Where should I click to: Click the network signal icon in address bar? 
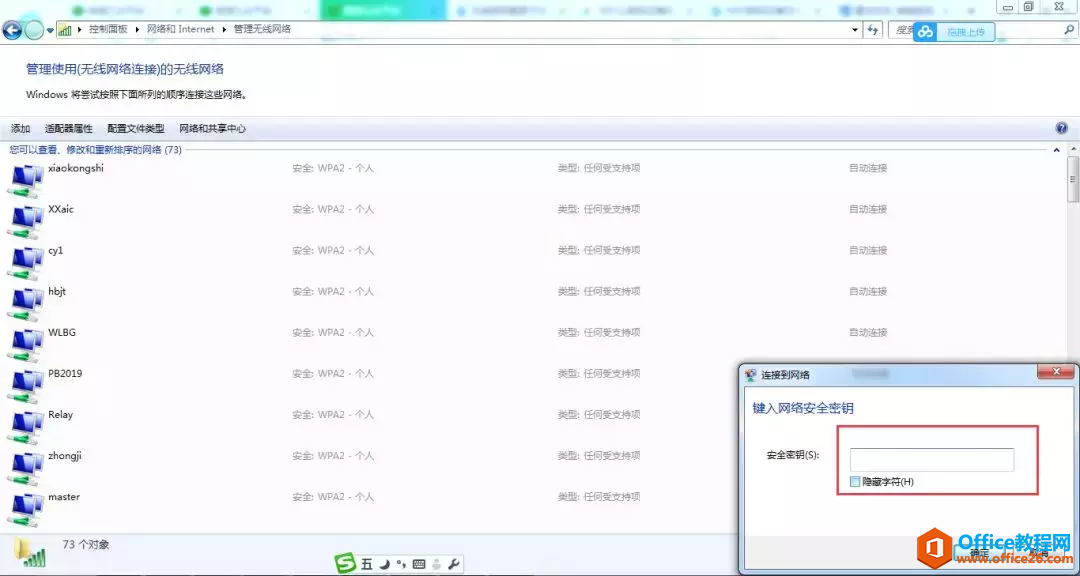(65, 30)
